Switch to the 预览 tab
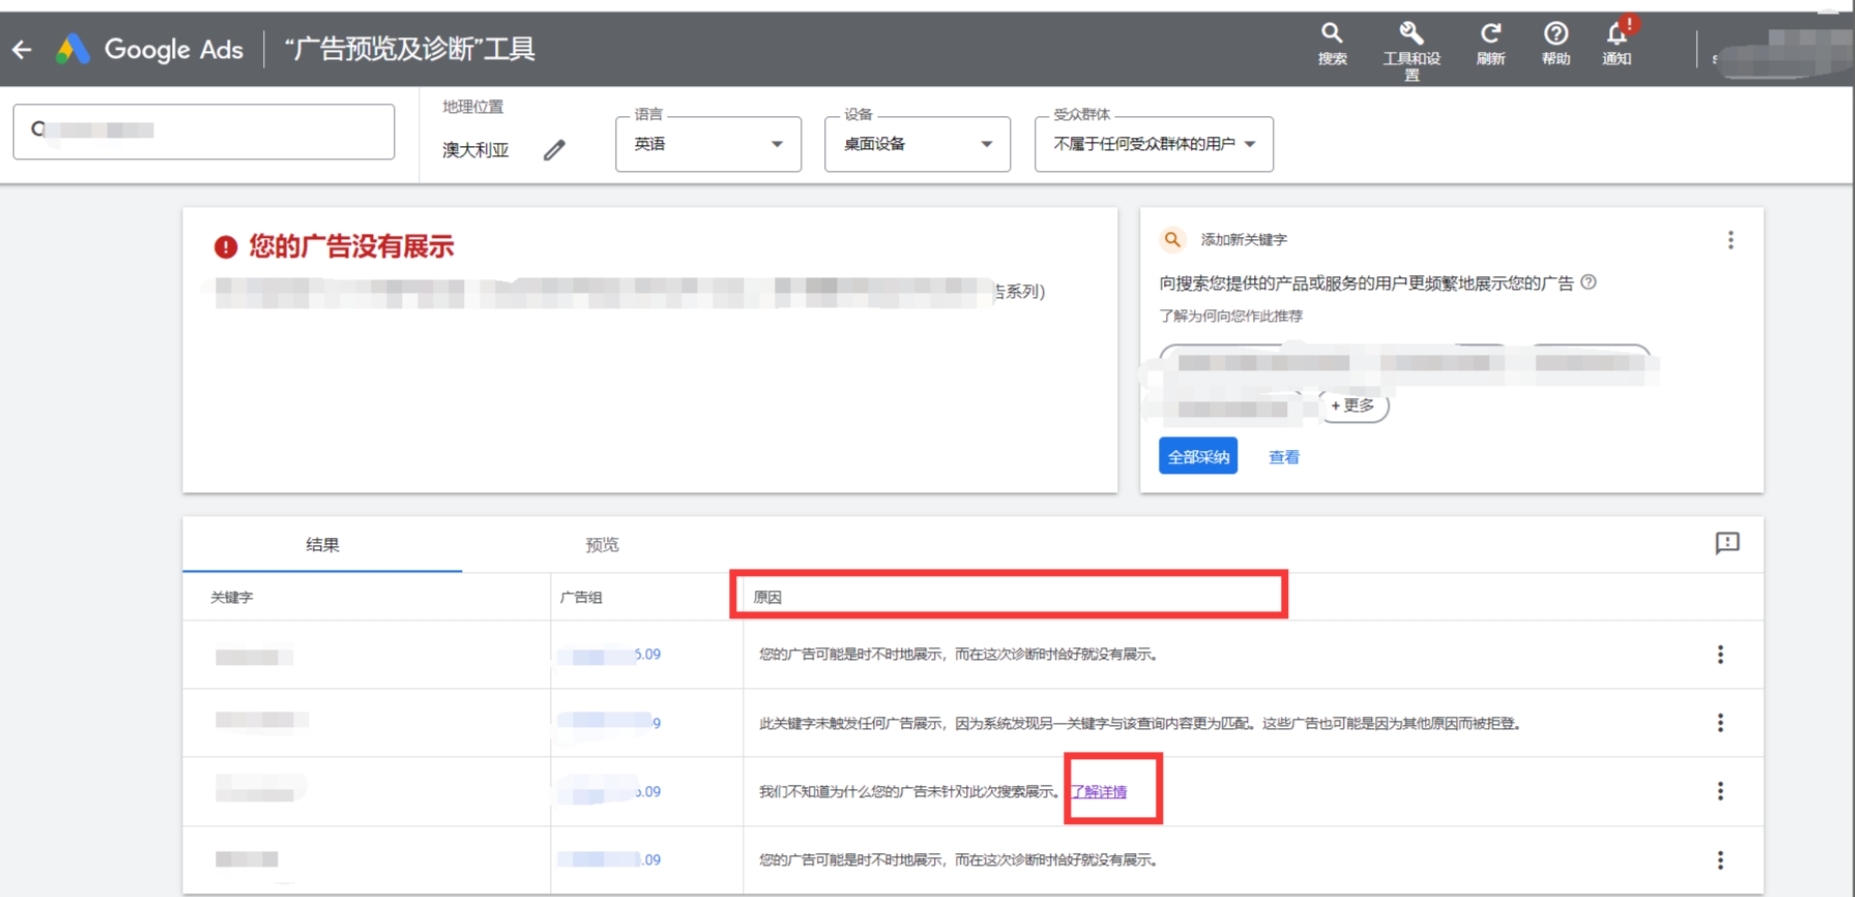The image size is (1855, 897). (602, 545)
